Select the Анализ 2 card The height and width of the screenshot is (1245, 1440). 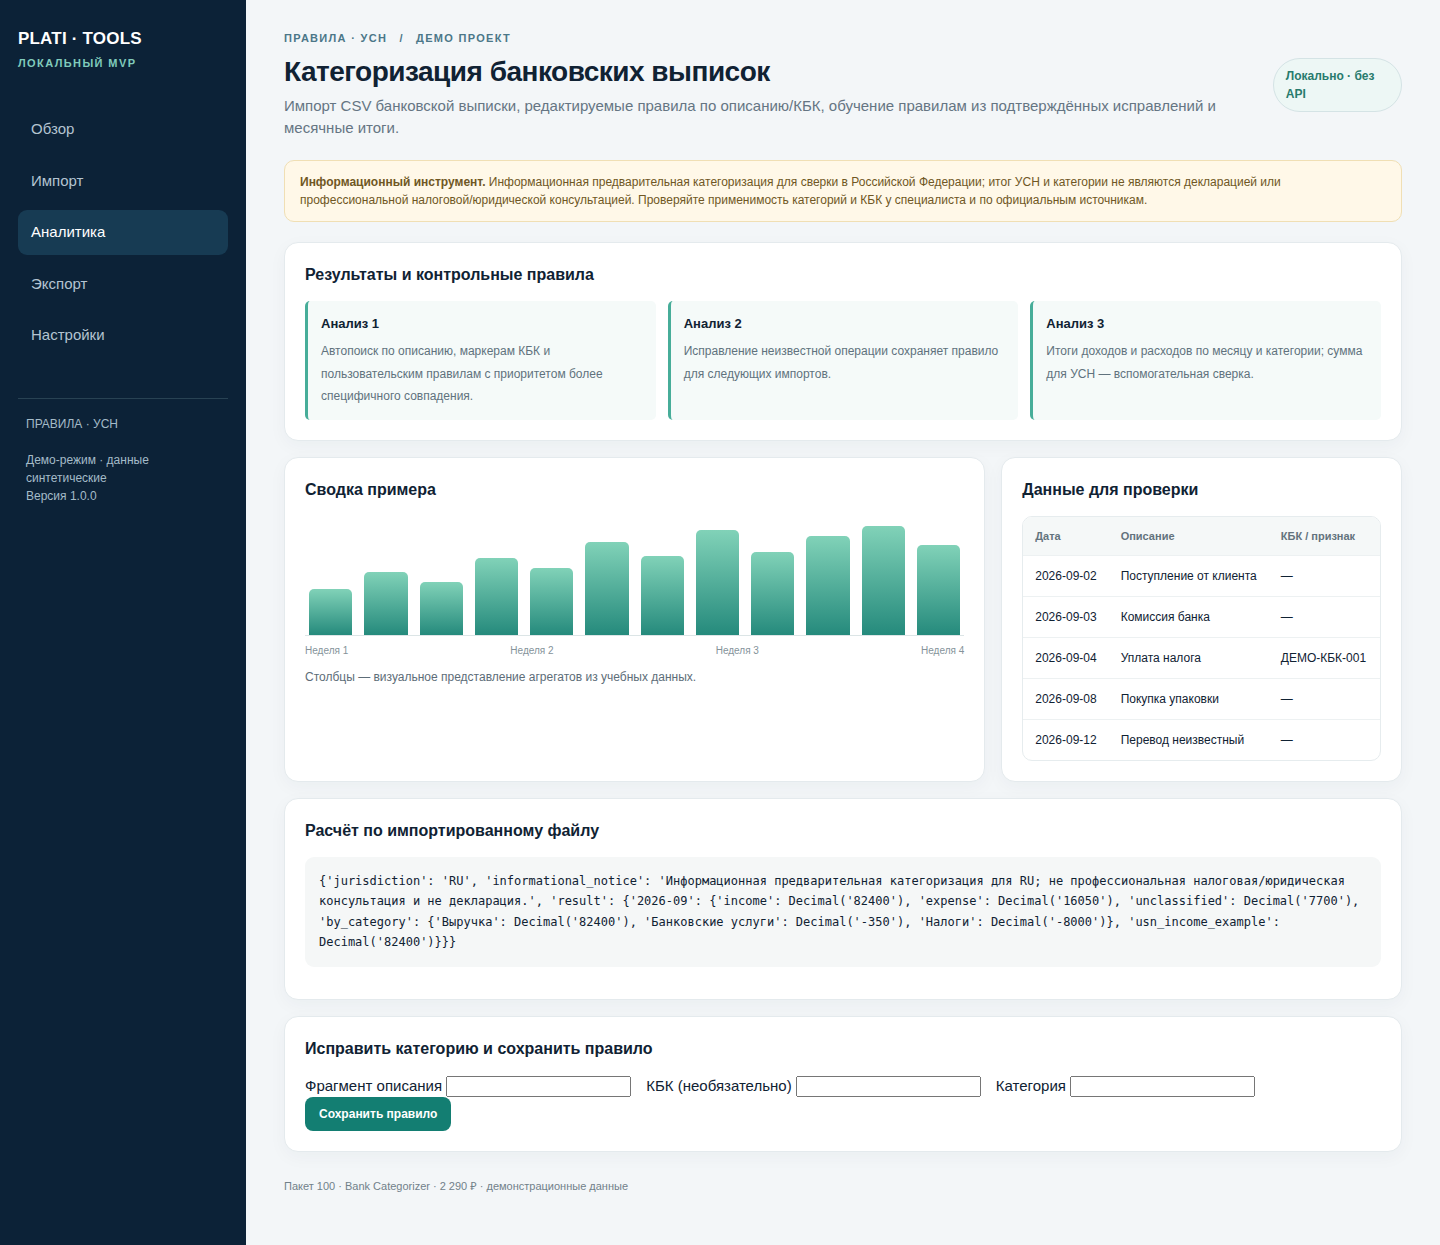(843, 360)
